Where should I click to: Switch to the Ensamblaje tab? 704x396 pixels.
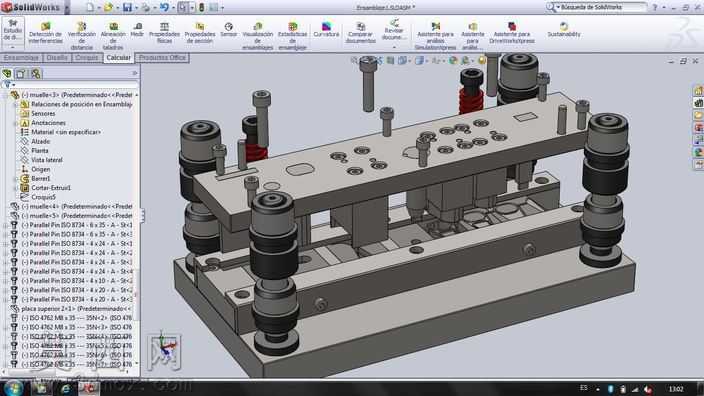(x=21, y=57)
